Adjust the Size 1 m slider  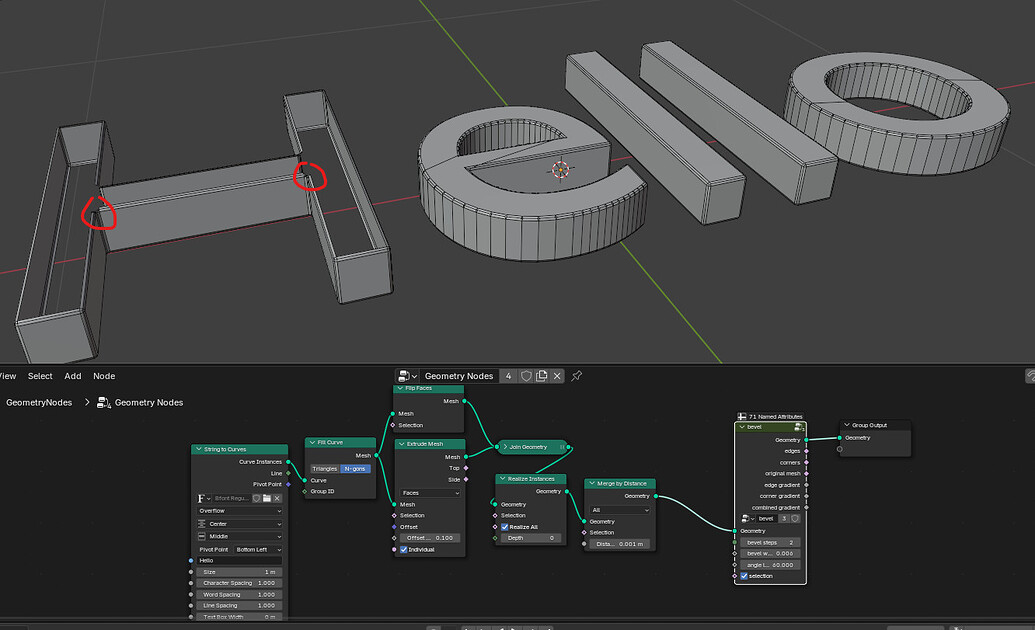pyautogui.click(x=239, y=572)
